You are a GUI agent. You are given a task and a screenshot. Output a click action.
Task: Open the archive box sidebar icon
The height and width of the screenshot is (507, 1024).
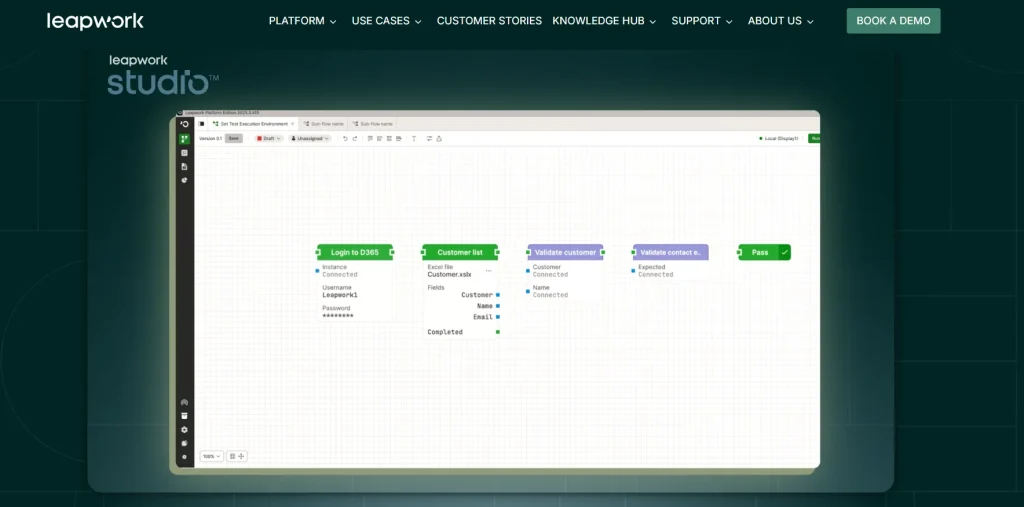[184, 416]
